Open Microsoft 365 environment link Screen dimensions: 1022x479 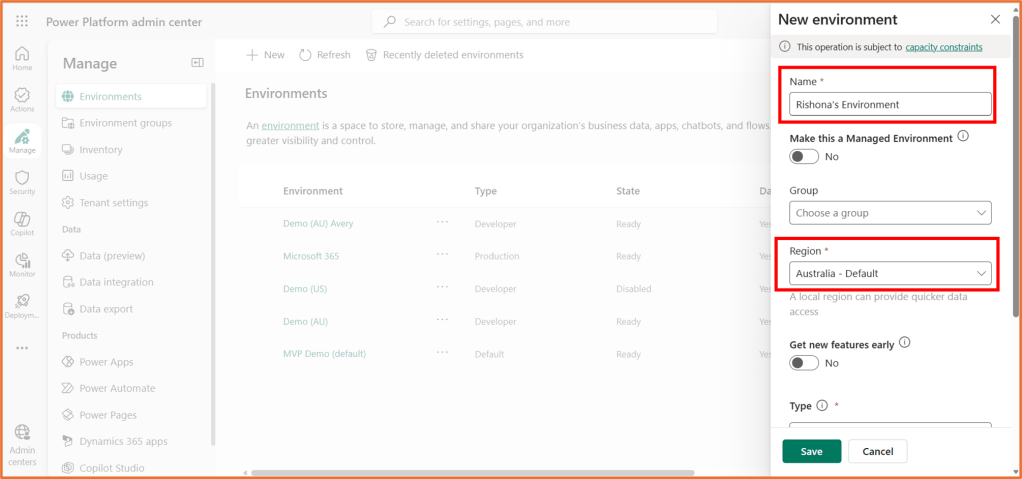pos(311,256)
